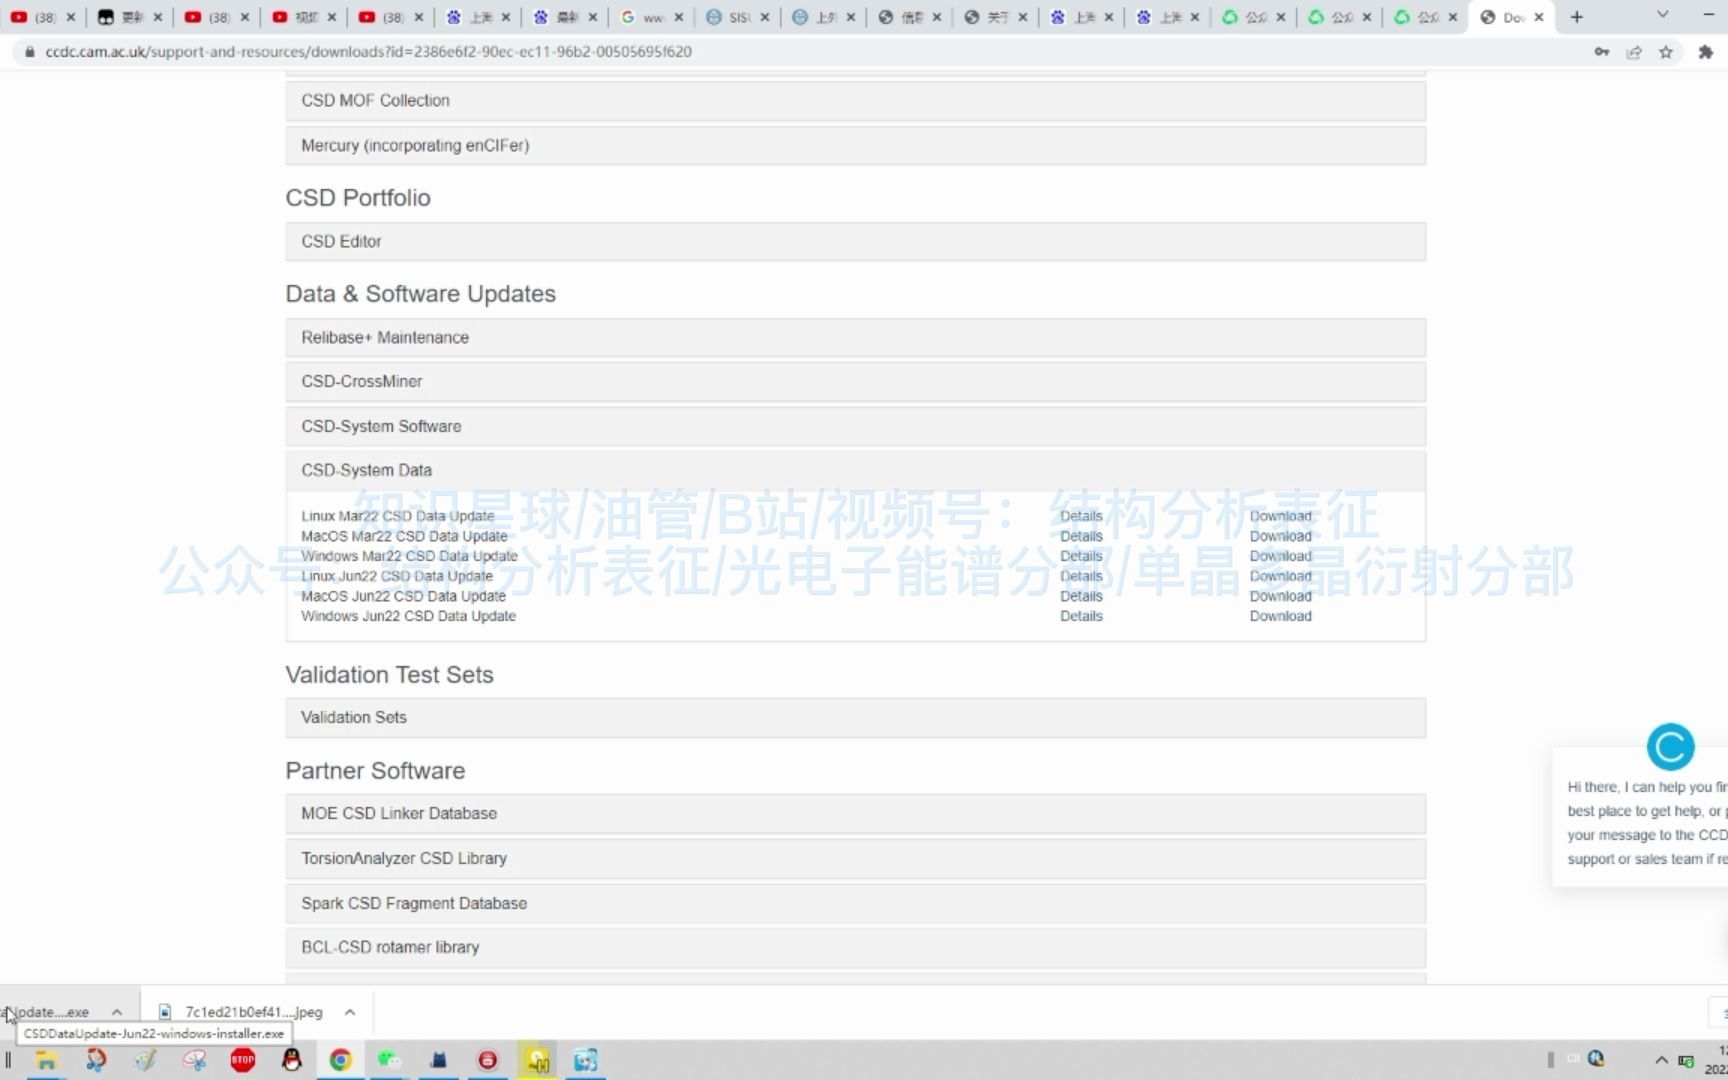Launch the QQ penguin taskbar icon
This screenshot has width=1728, height=1080.
[291, 1060]
